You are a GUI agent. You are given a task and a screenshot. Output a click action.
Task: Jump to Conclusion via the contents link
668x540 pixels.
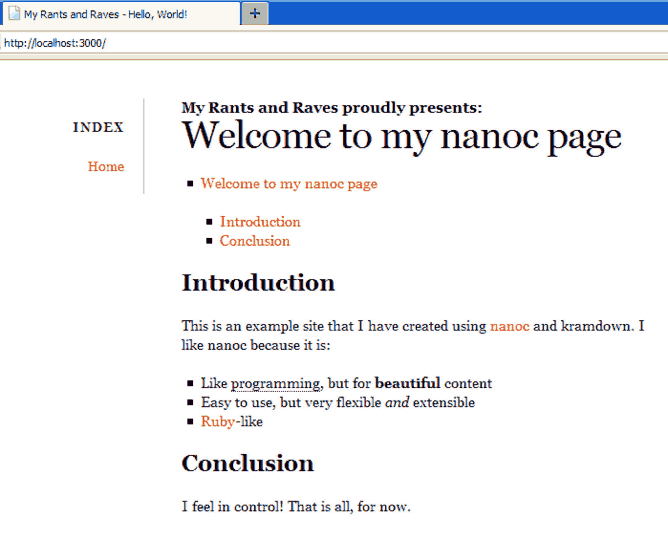tap(255, 241)
